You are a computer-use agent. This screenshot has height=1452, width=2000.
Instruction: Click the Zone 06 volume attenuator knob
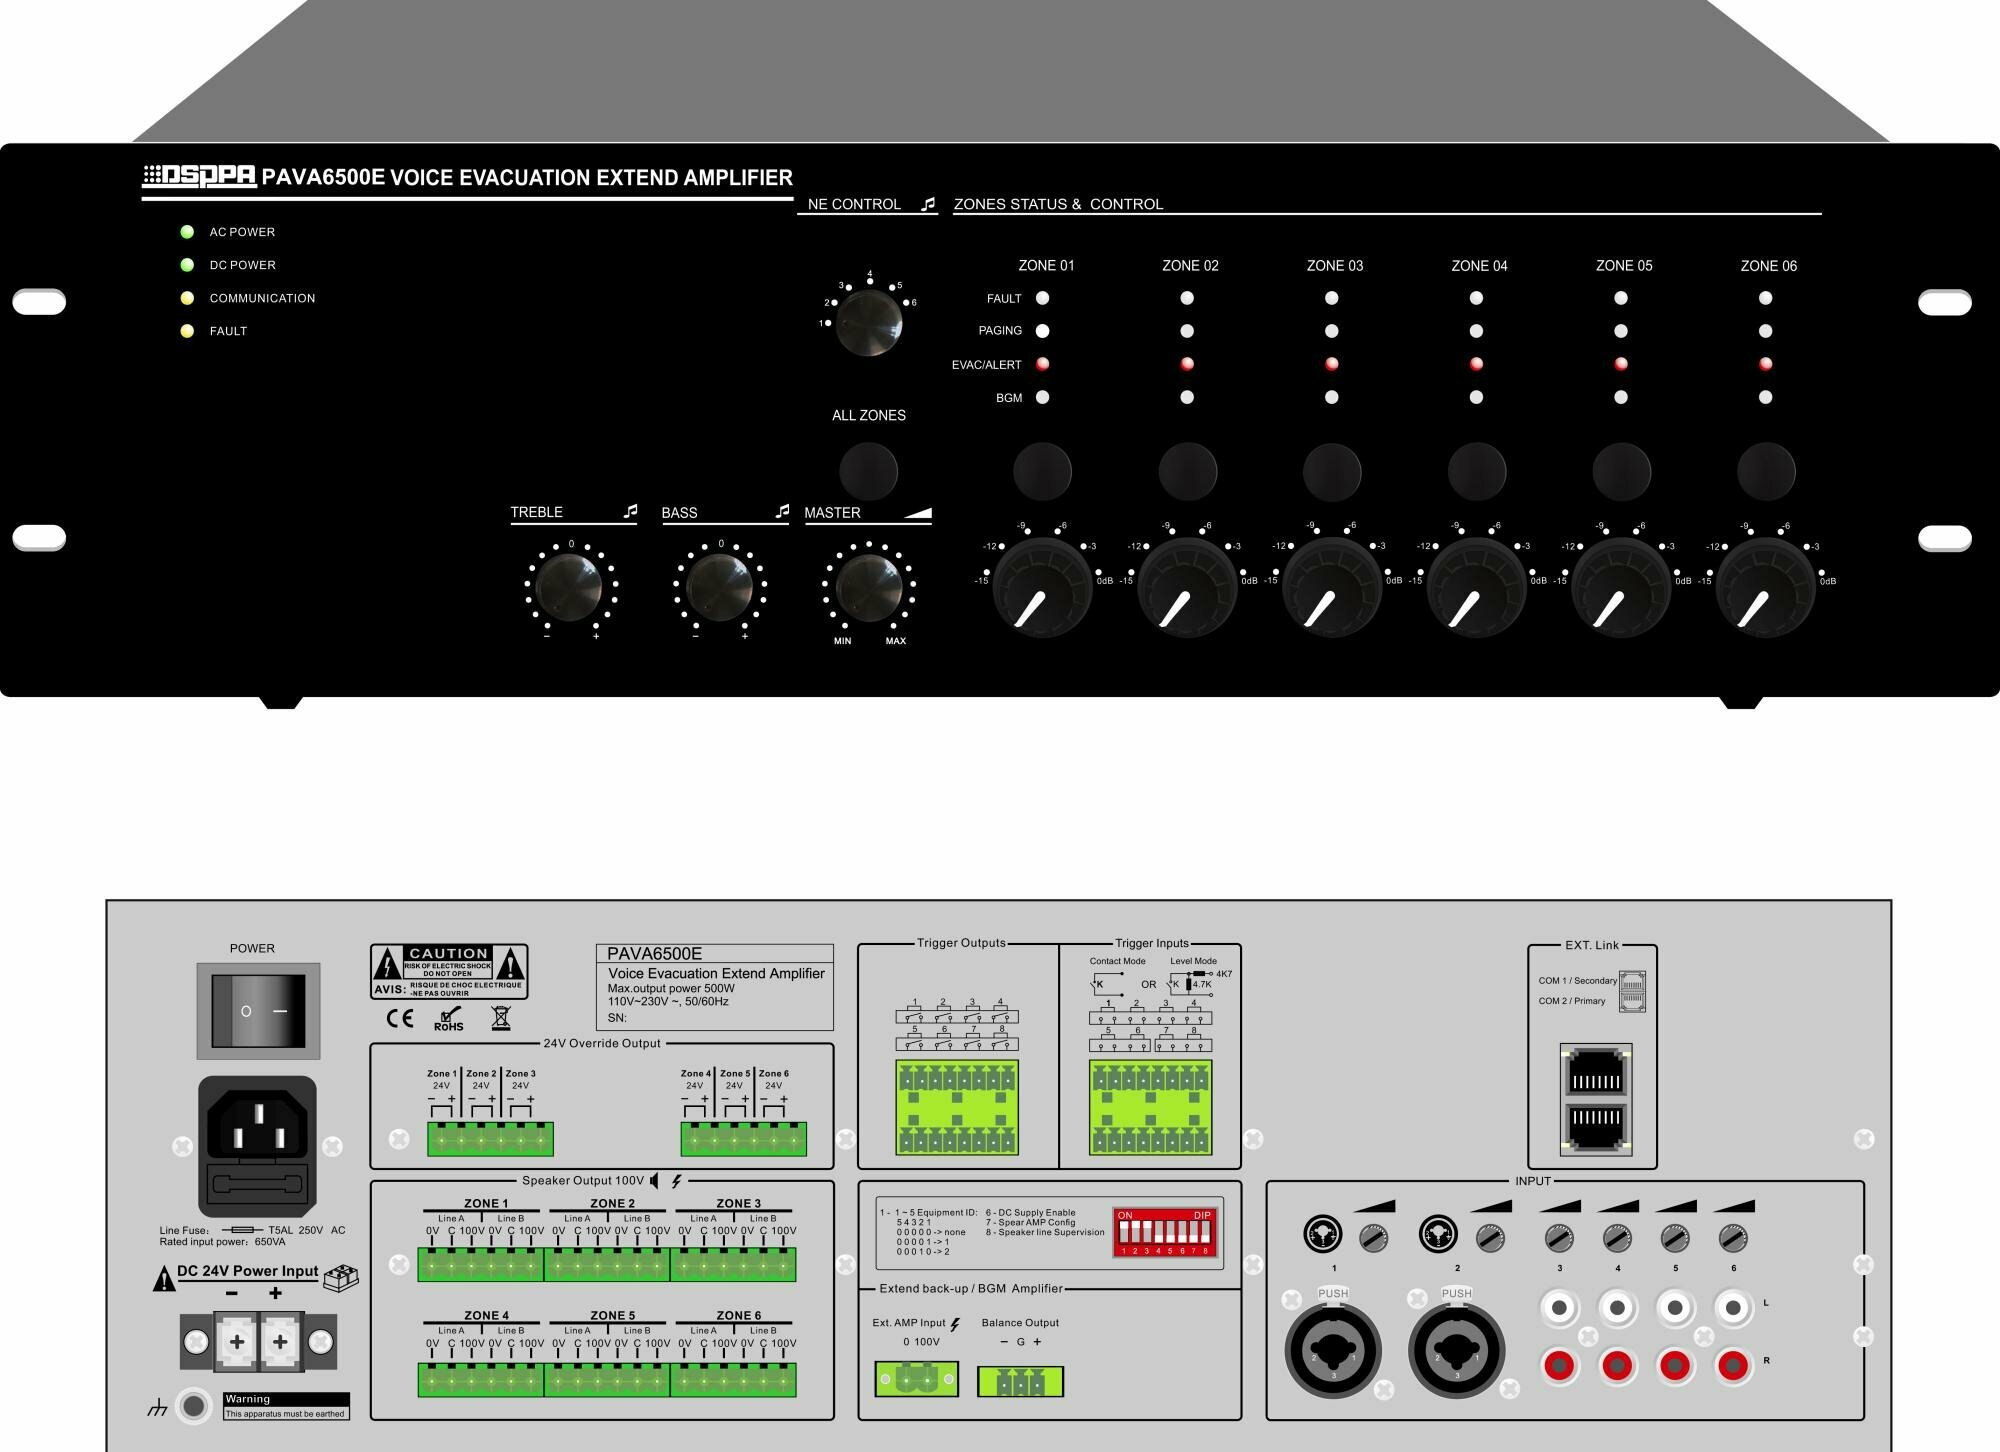click(1765, 588)
